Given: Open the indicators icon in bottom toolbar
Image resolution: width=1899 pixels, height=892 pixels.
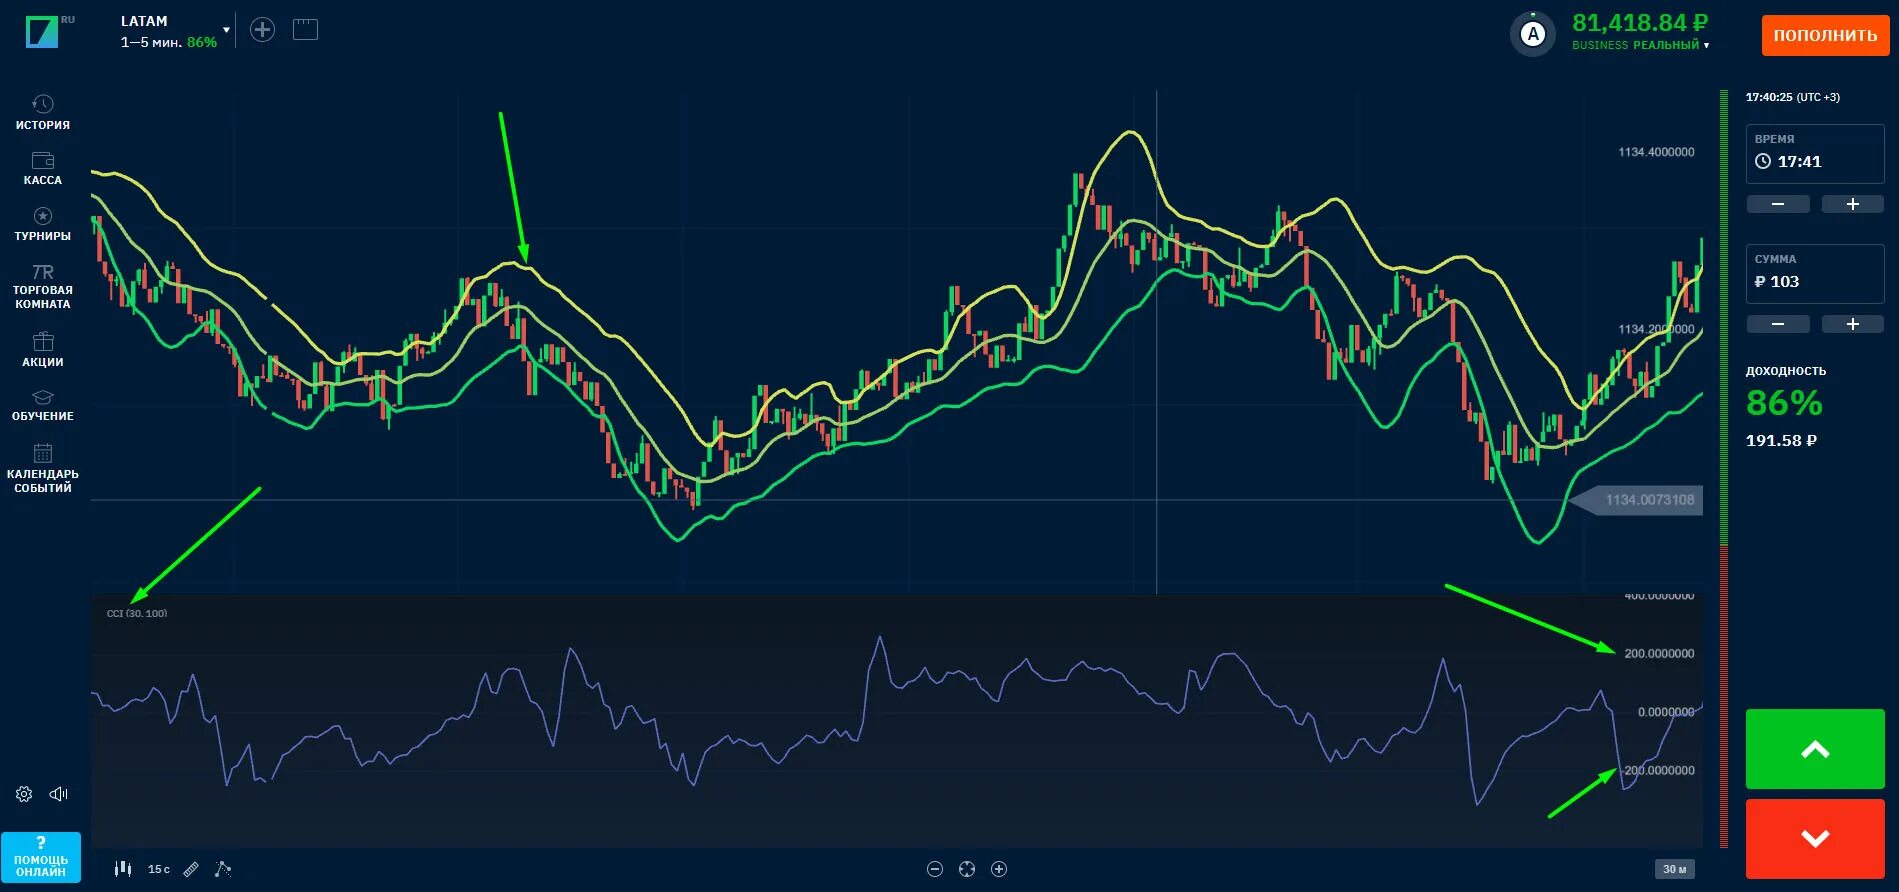Looking at the screenshot, I should (223, 869).
